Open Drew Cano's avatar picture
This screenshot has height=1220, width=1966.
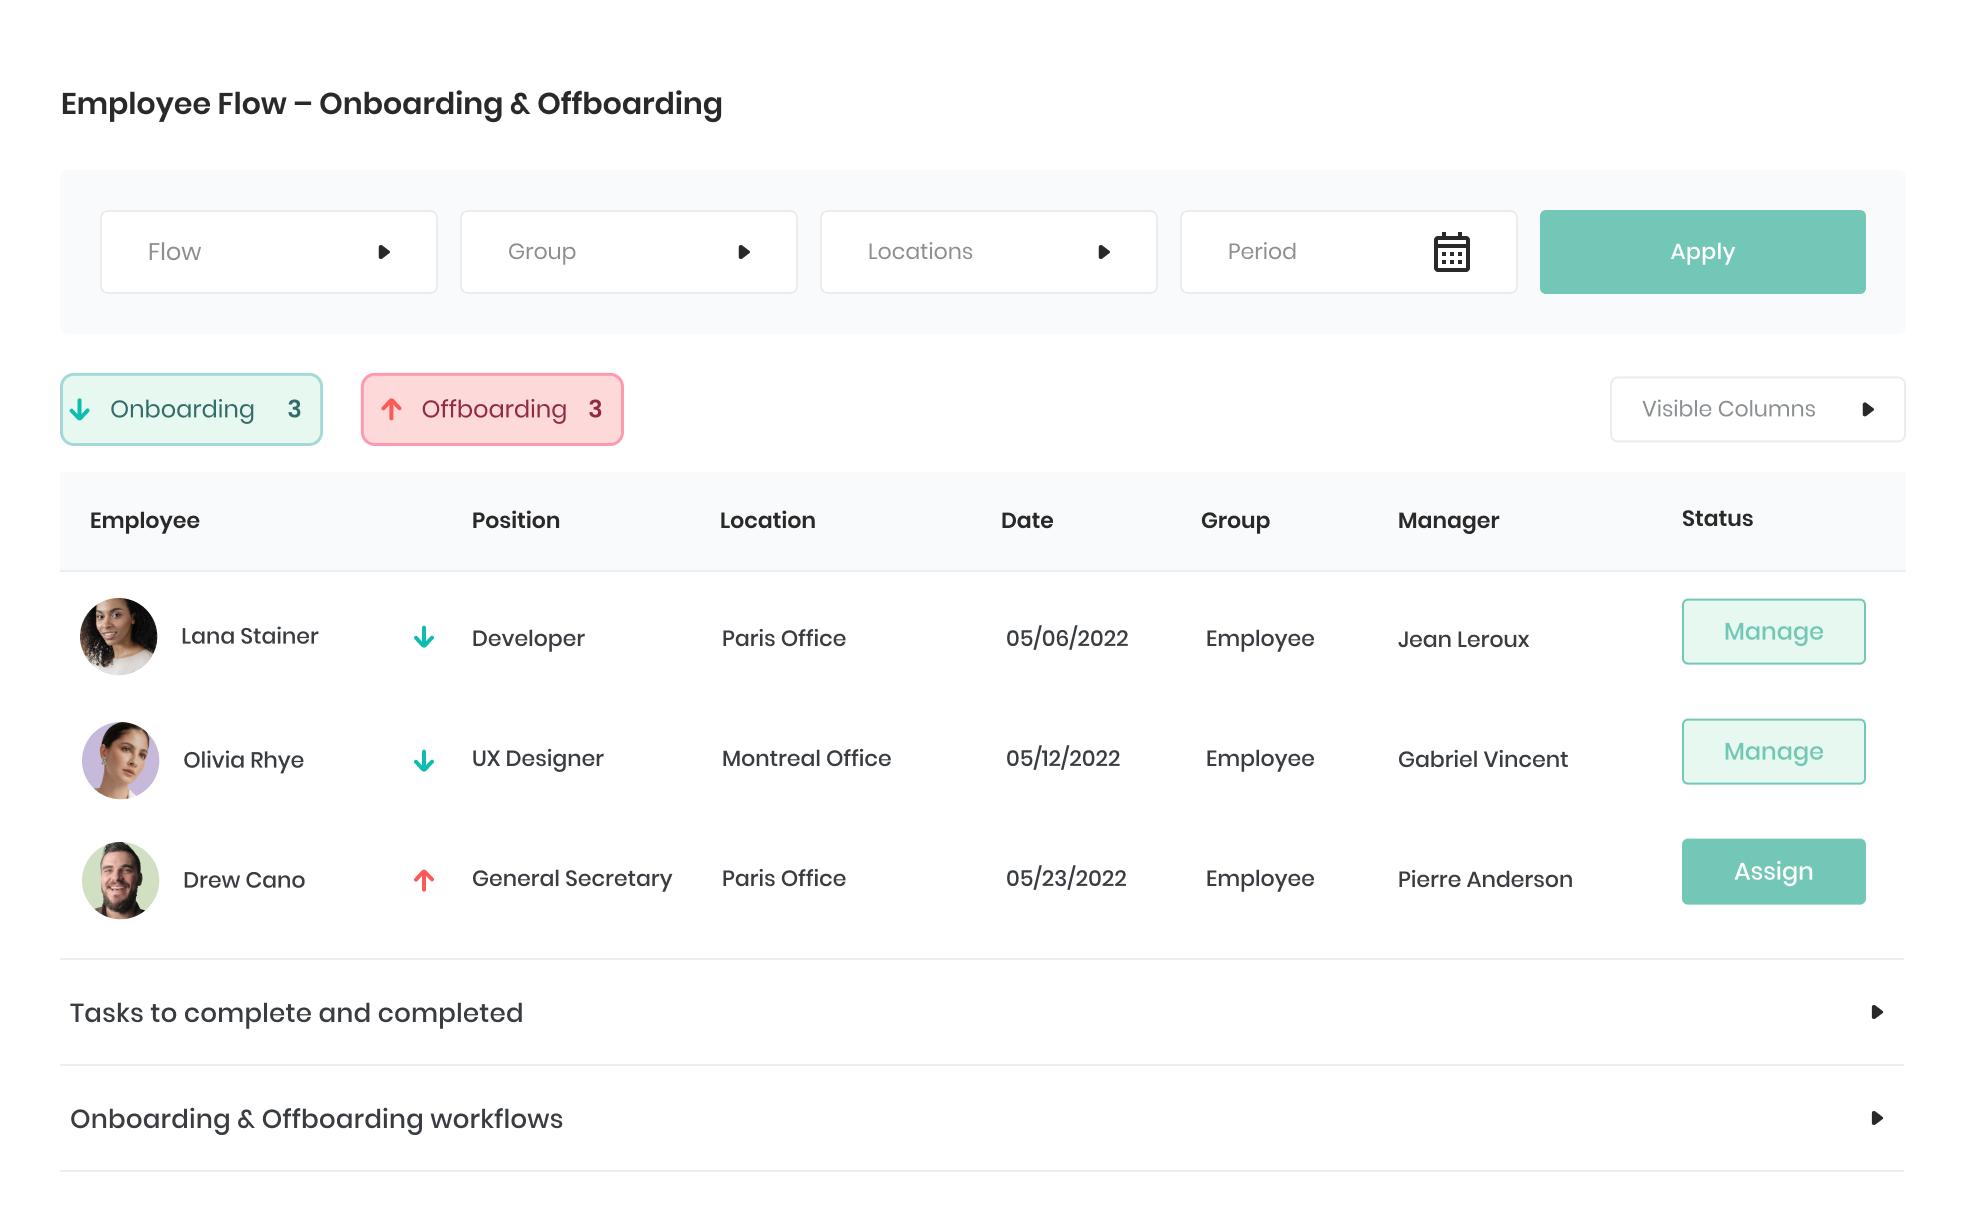[120, 880]
